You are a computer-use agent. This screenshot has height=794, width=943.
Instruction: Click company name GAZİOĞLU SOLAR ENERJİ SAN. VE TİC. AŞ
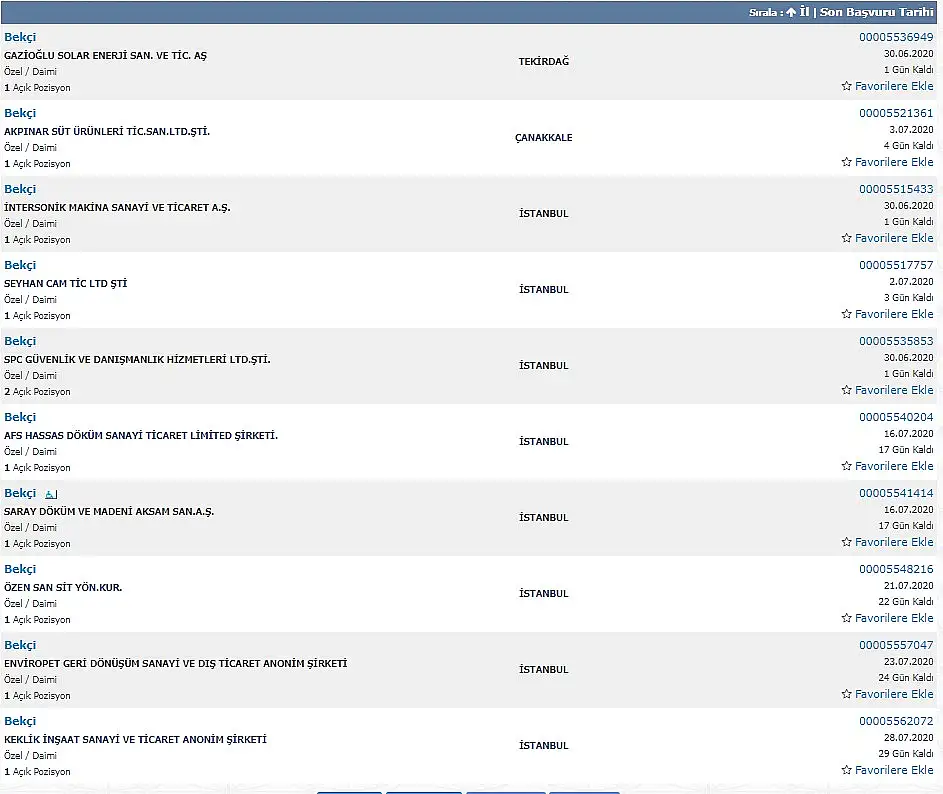pos(105,55)
